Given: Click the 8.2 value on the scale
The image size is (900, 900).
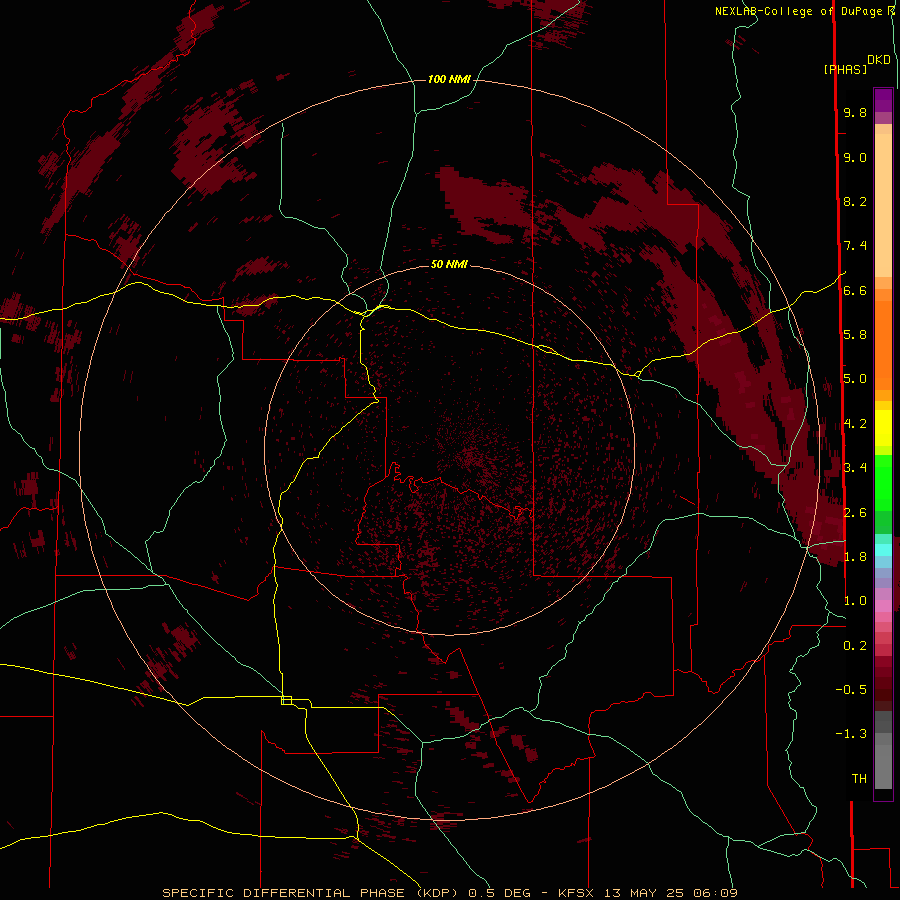Looking at the screenshot, I should pyautogui.click(x=855, y=201).
